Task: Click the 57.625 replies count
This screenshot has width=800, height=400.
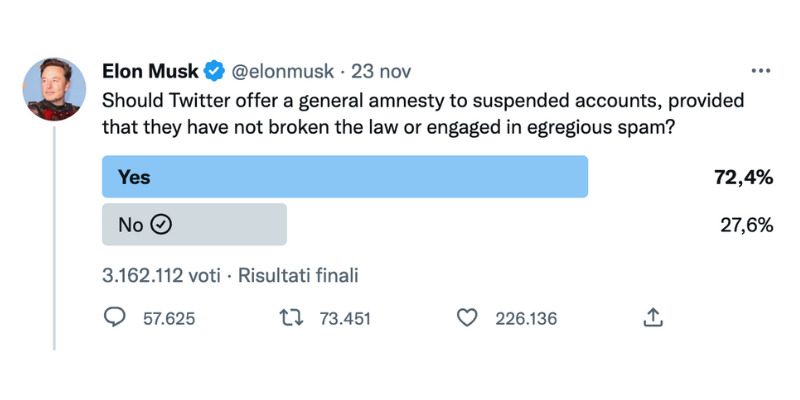Action: tap(169, 319)
